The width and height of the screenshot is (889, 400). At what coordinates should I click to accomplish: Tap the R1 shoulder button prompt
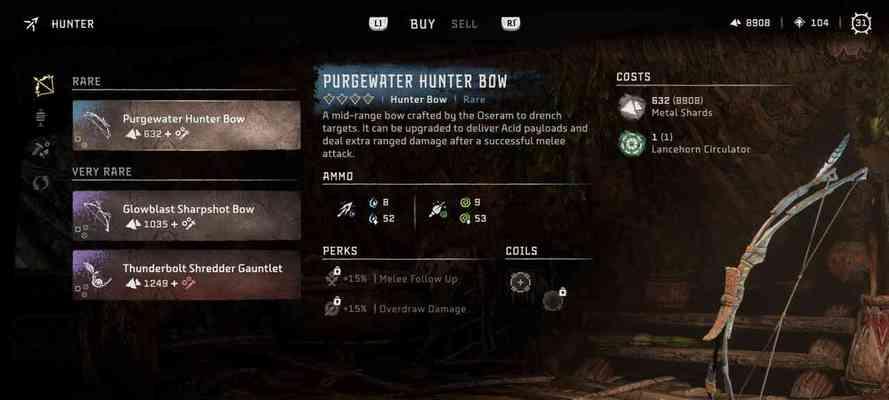coord(511,23)
